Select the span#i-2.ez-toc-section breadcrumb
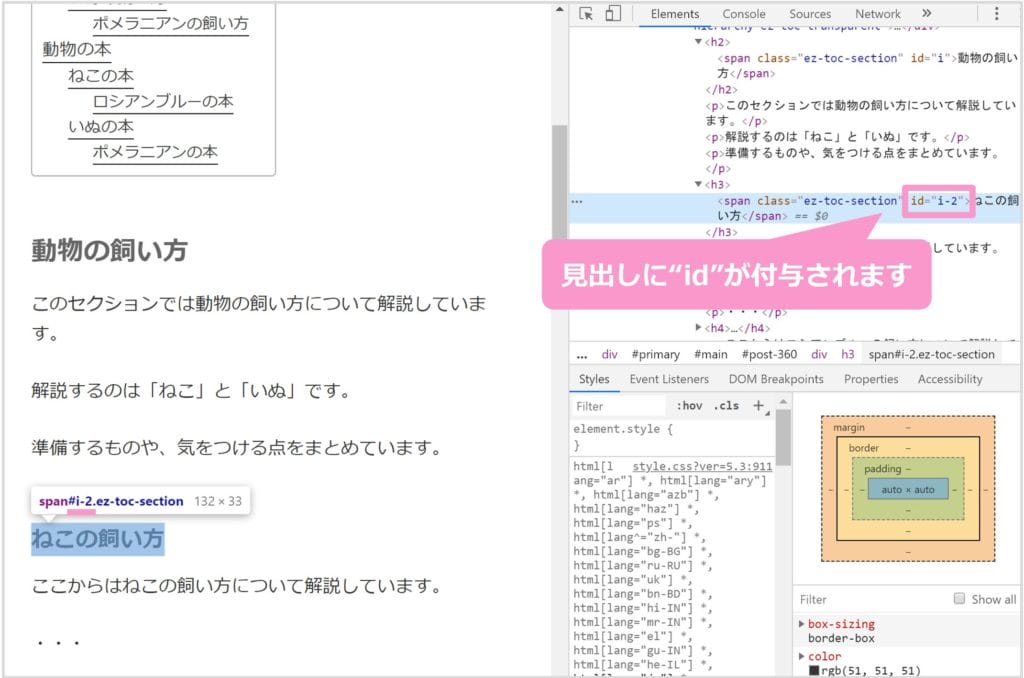 point(931,355)
